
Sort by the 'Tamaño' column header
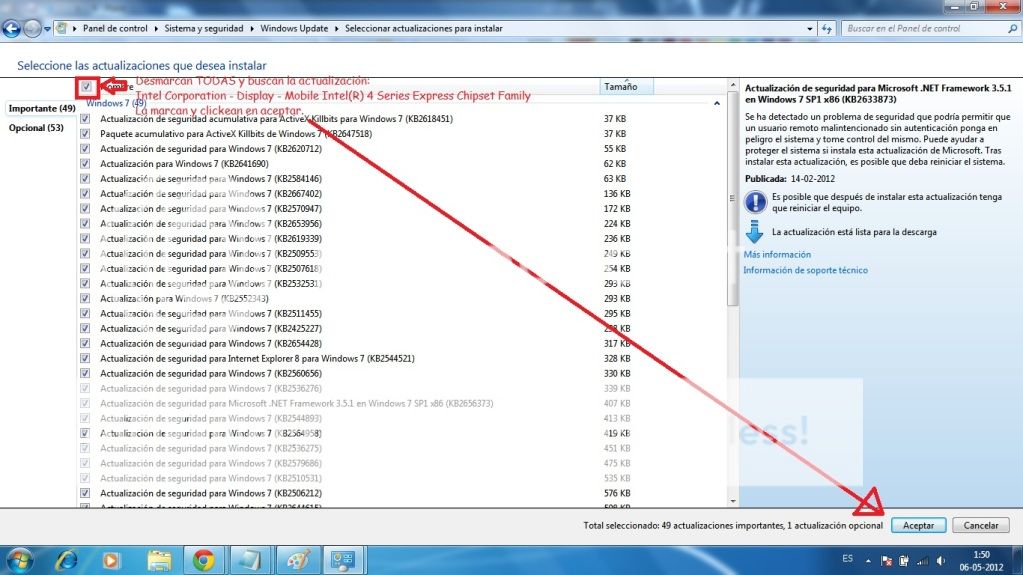[626, 87]
